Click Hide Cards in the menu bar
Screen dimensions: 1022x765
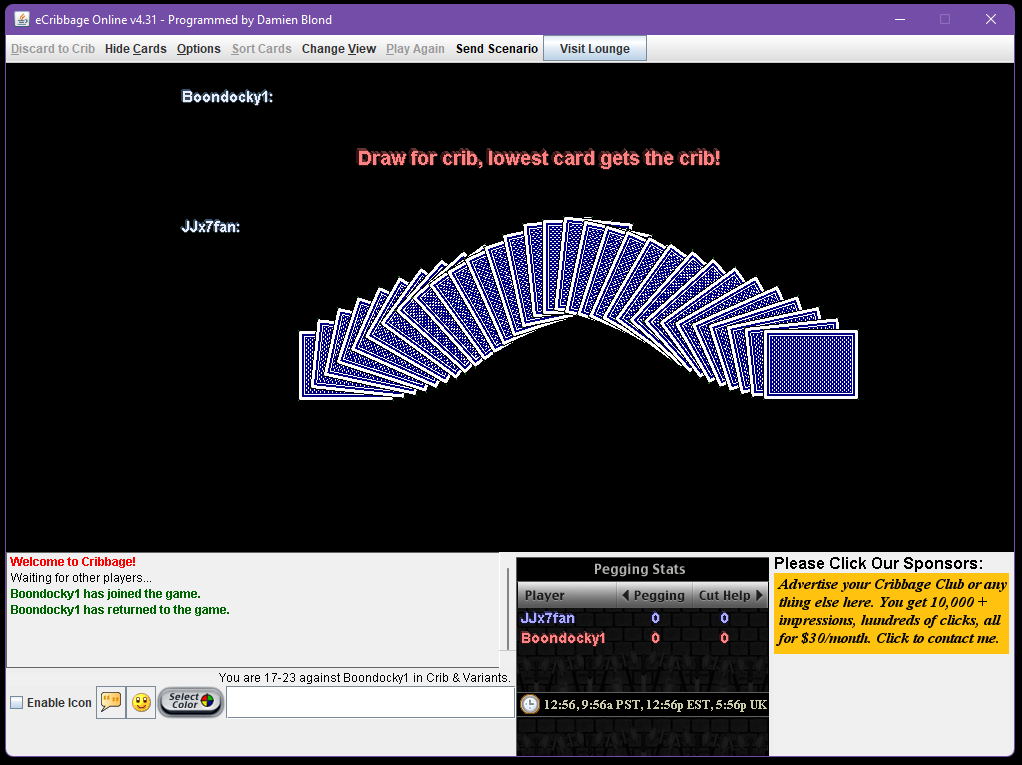tap(135, 49)
